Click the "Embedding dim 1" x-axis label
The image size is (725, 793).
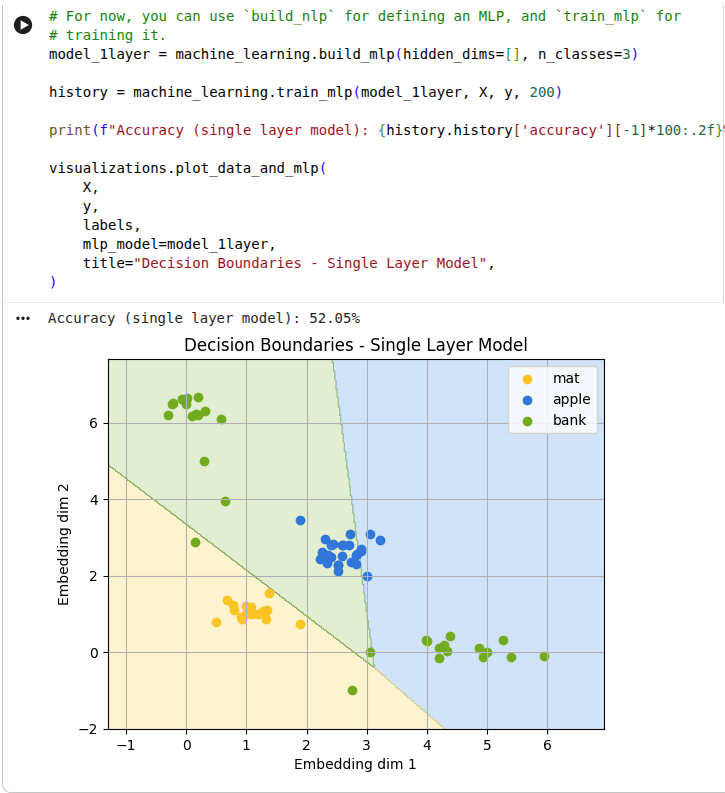pos(355,764)
